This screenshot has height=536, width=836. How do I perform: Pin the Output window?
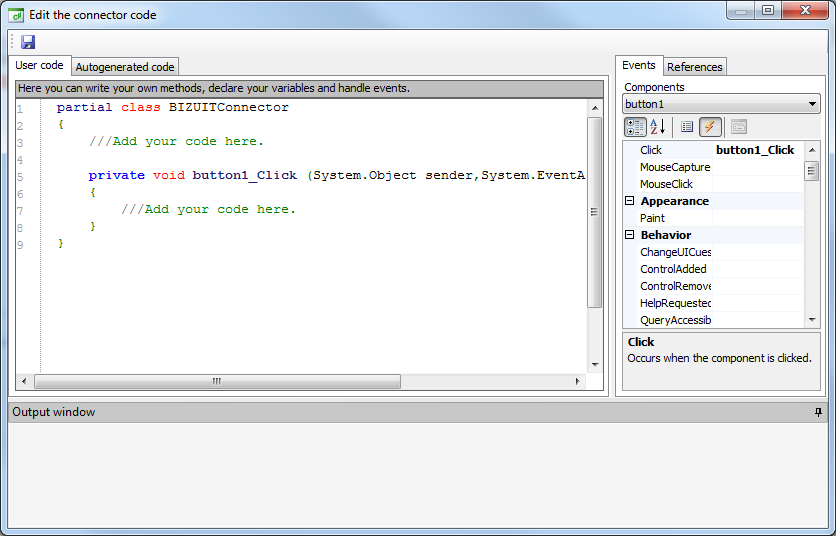click(818, 412)
